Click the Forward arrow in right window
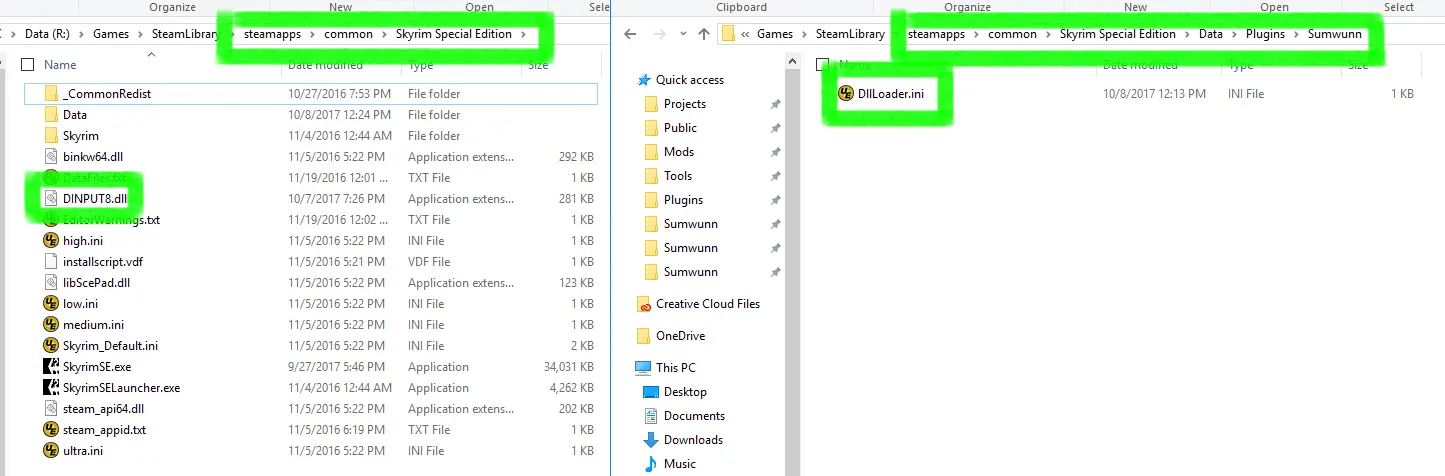The height and width of the screenshot is (476, 1445). coord(658,34)
